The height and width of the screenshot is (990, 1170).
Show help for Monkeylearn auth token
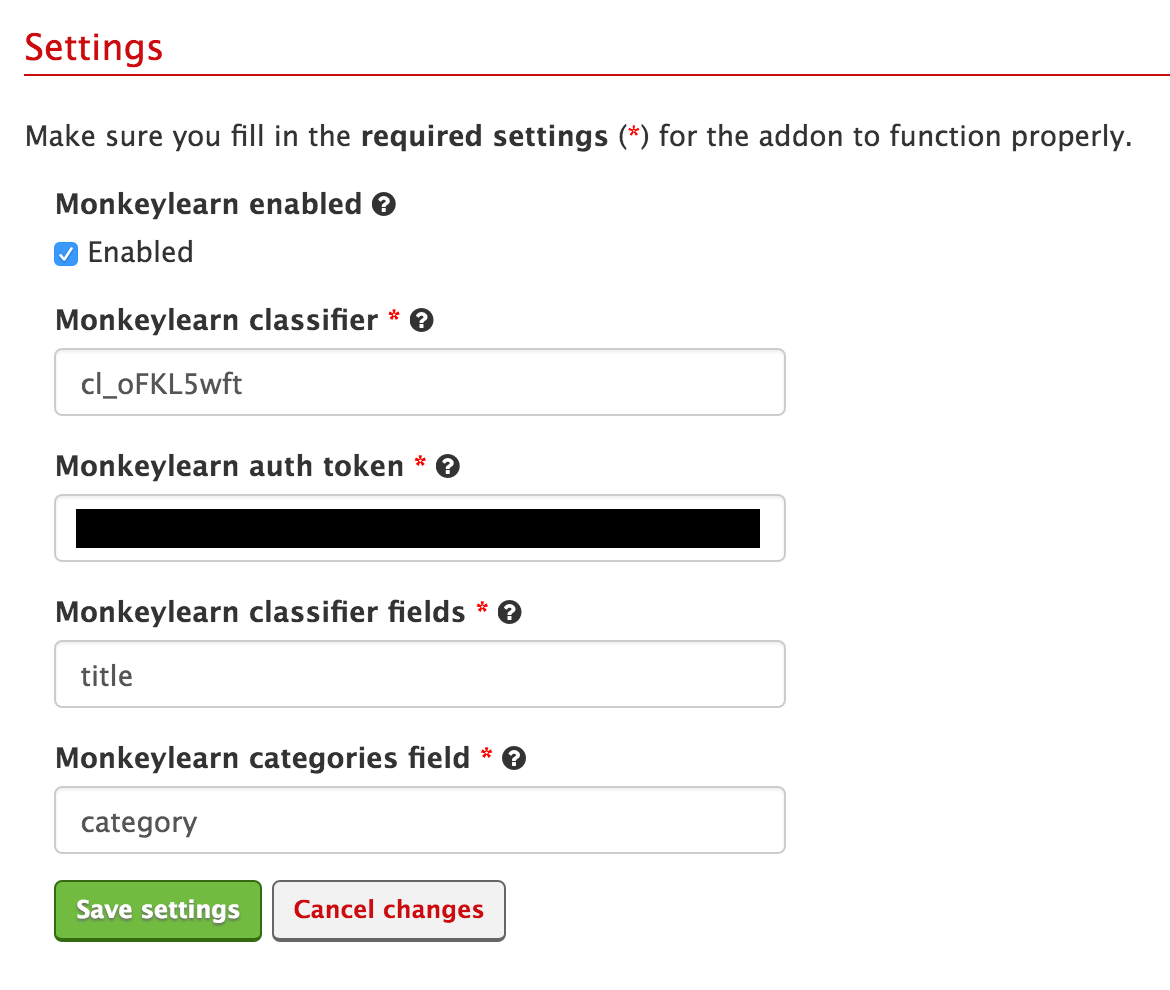click(x=448, y=466)
